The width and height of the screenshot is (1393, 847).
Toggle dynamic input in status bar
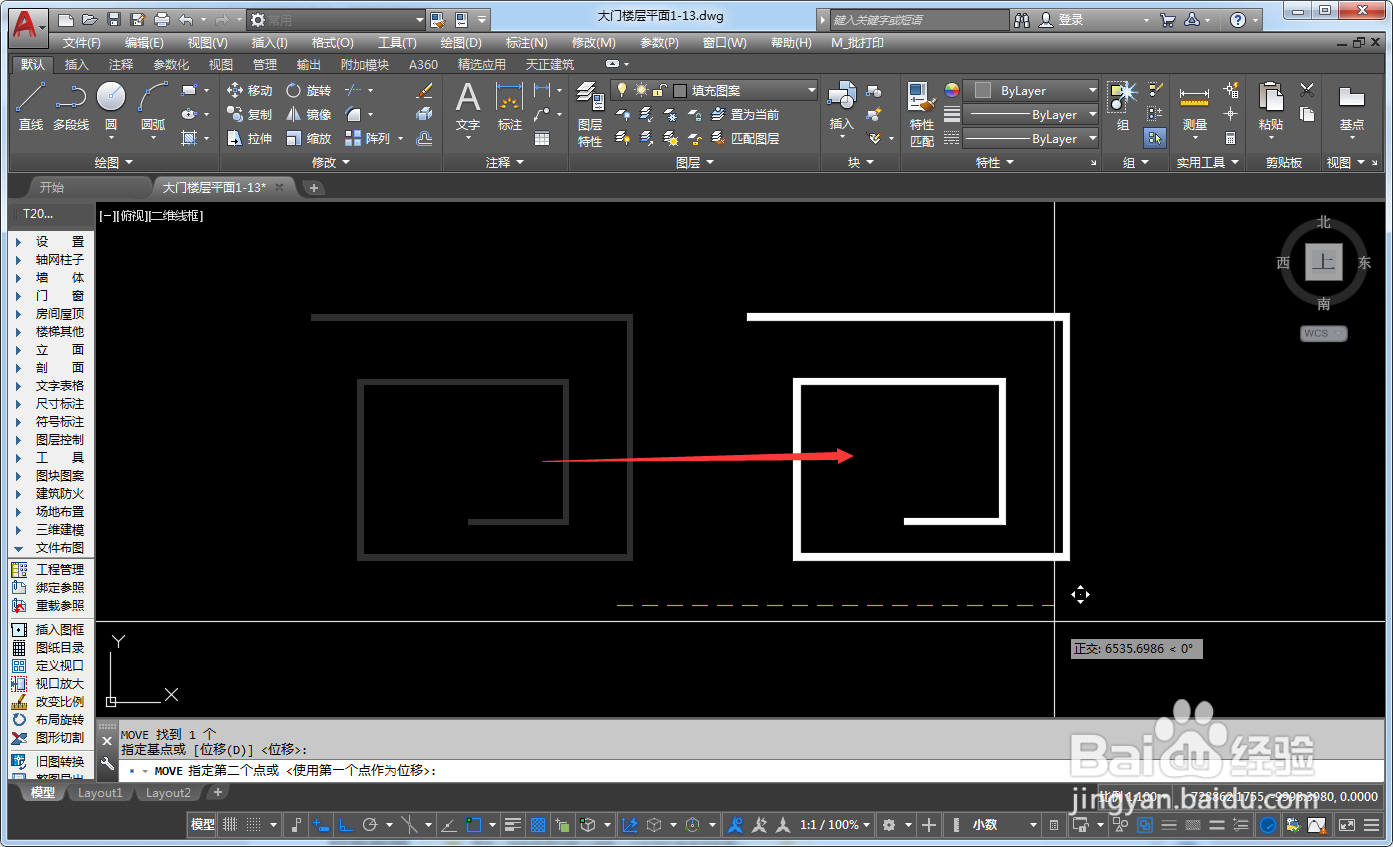click(322, 825)
